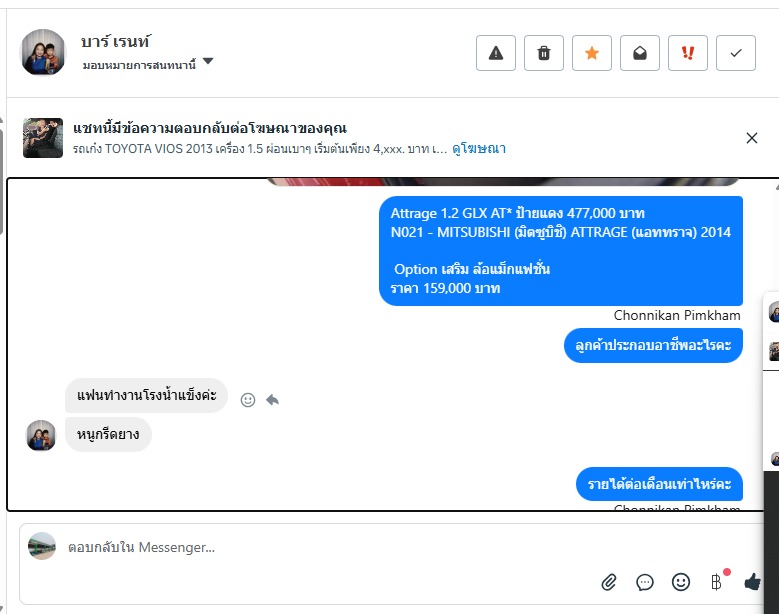Image resolution: width=779 pixels, height=614 pixels.
Task: Attach a file with paperclip icon
Action: pyautogui.click(x=609, y=582)
